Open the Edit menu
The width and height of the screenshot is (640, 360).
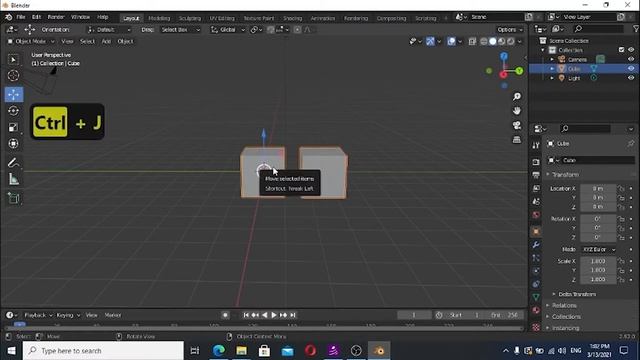pos(36,17)
